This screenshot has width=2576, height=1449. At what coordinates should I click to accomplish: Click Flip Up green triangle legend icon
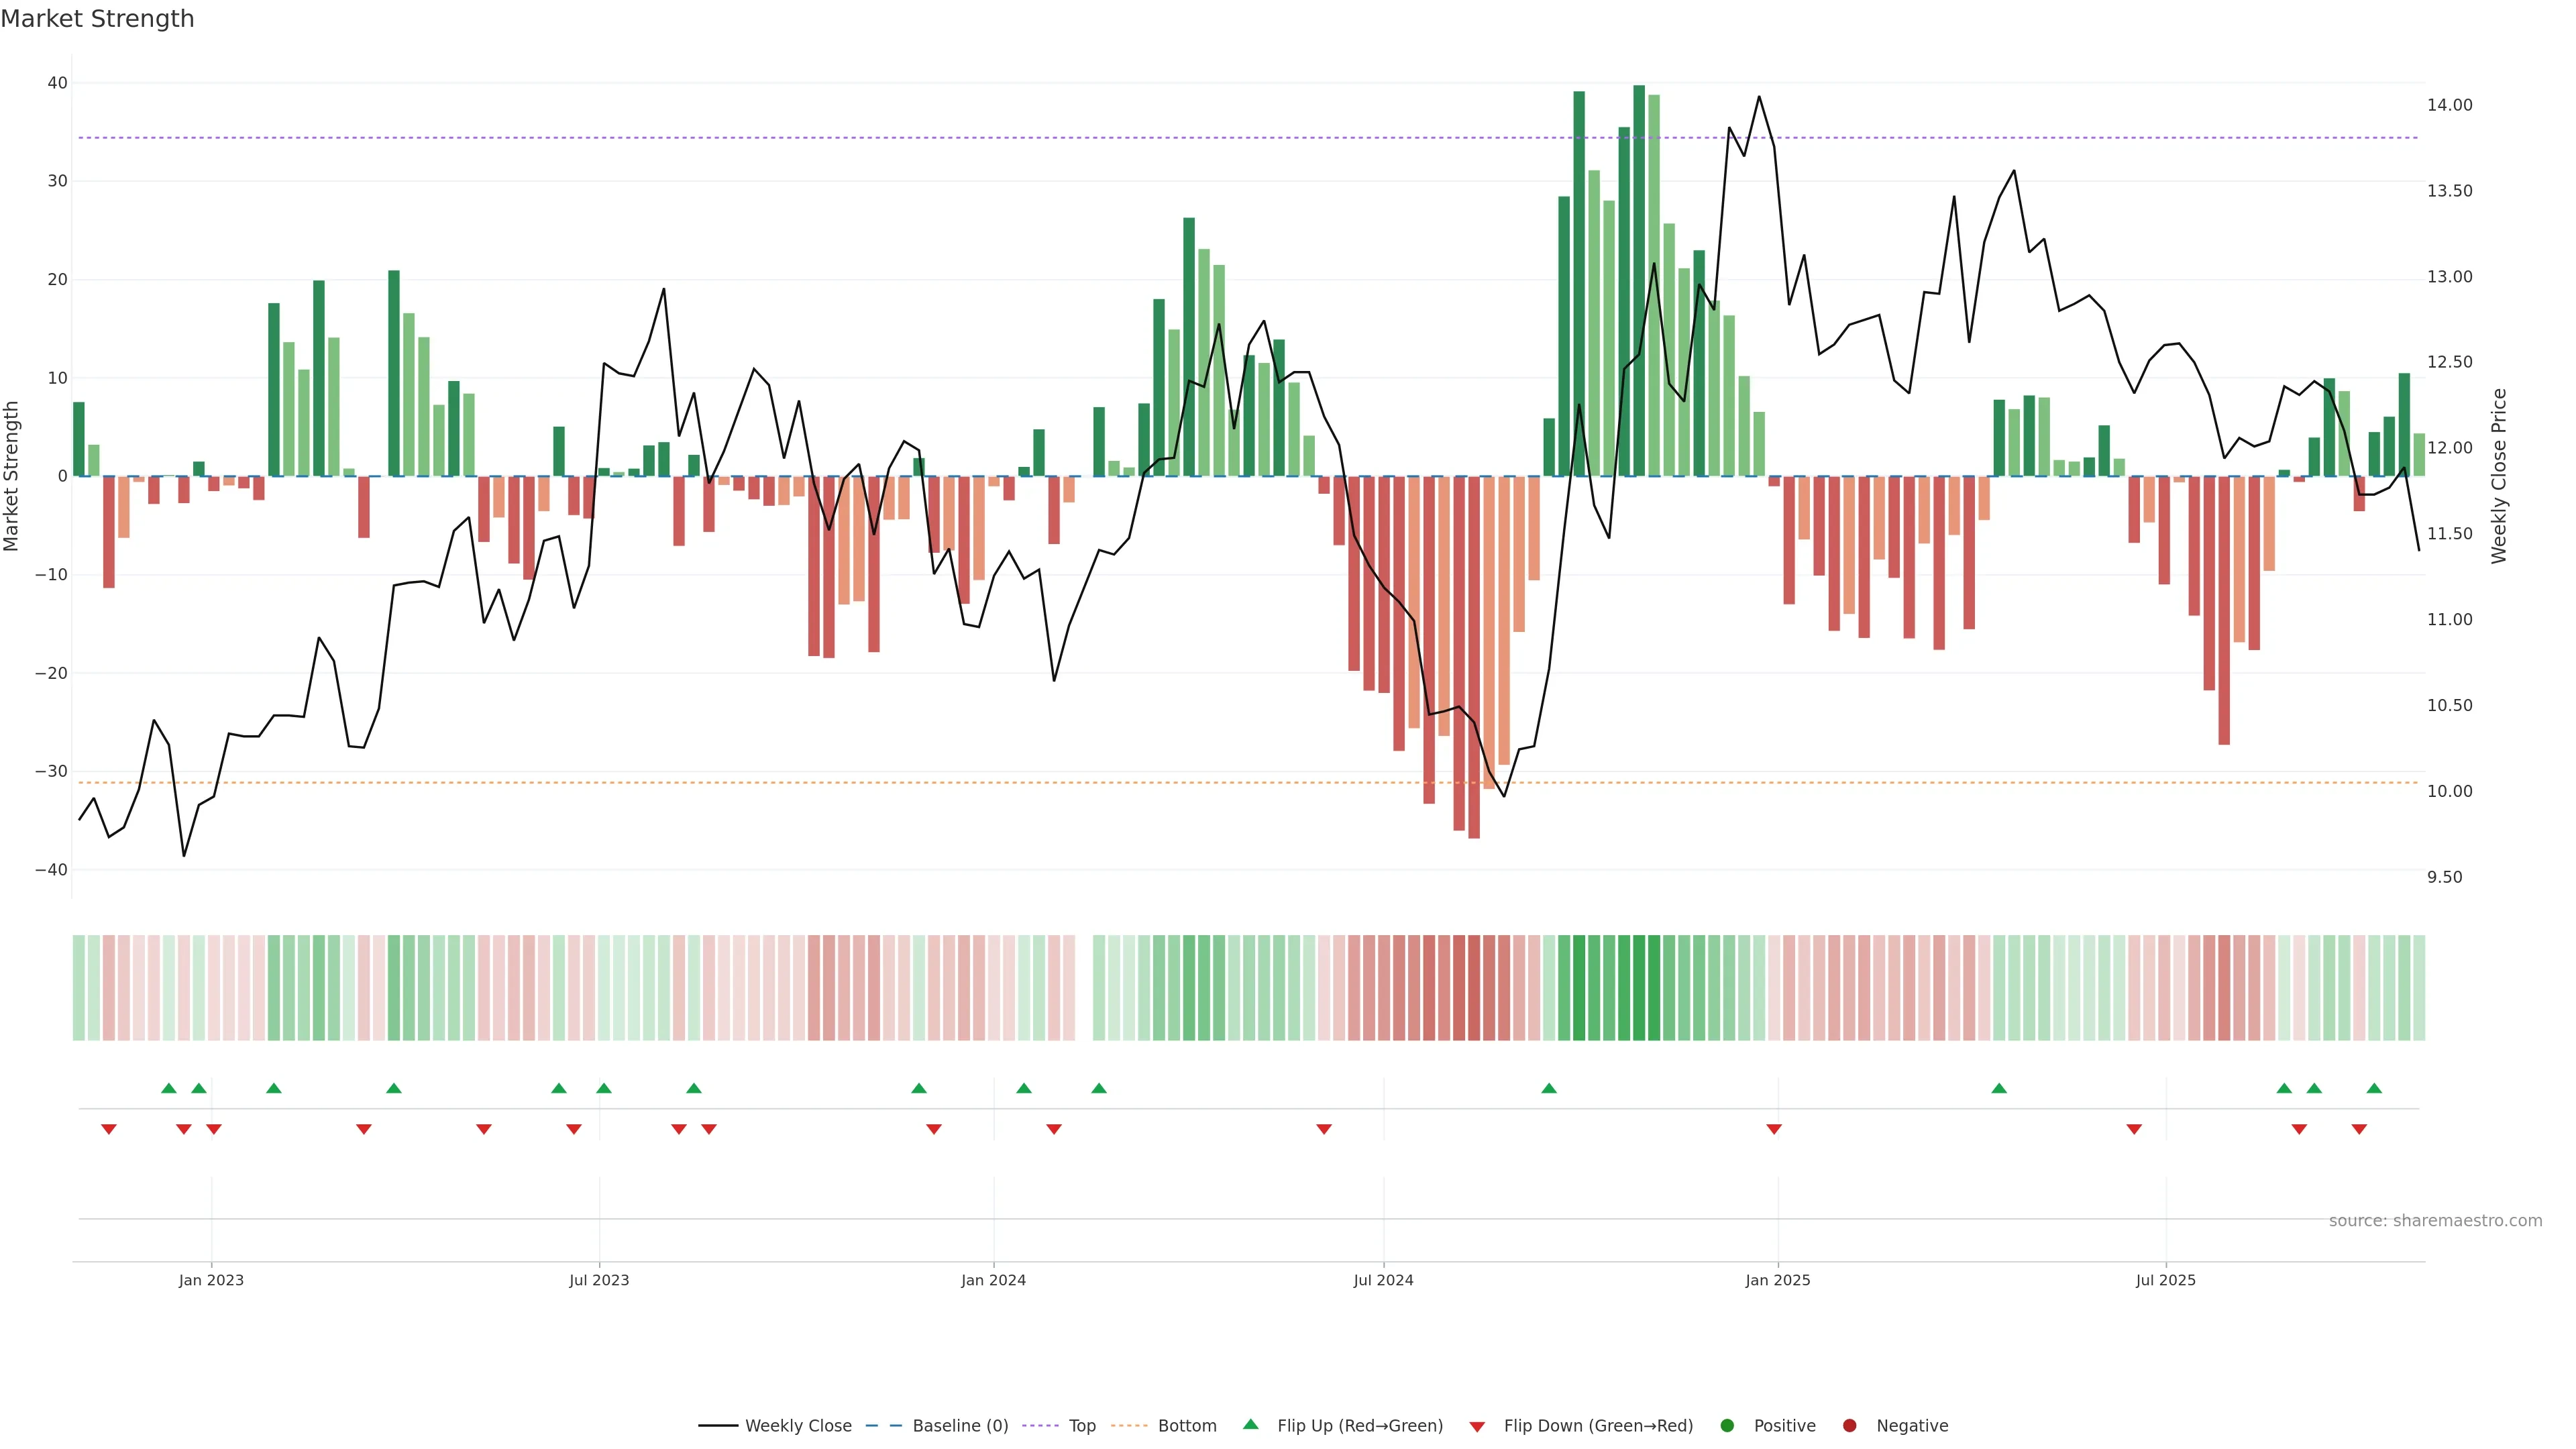click(1250, 1424)
